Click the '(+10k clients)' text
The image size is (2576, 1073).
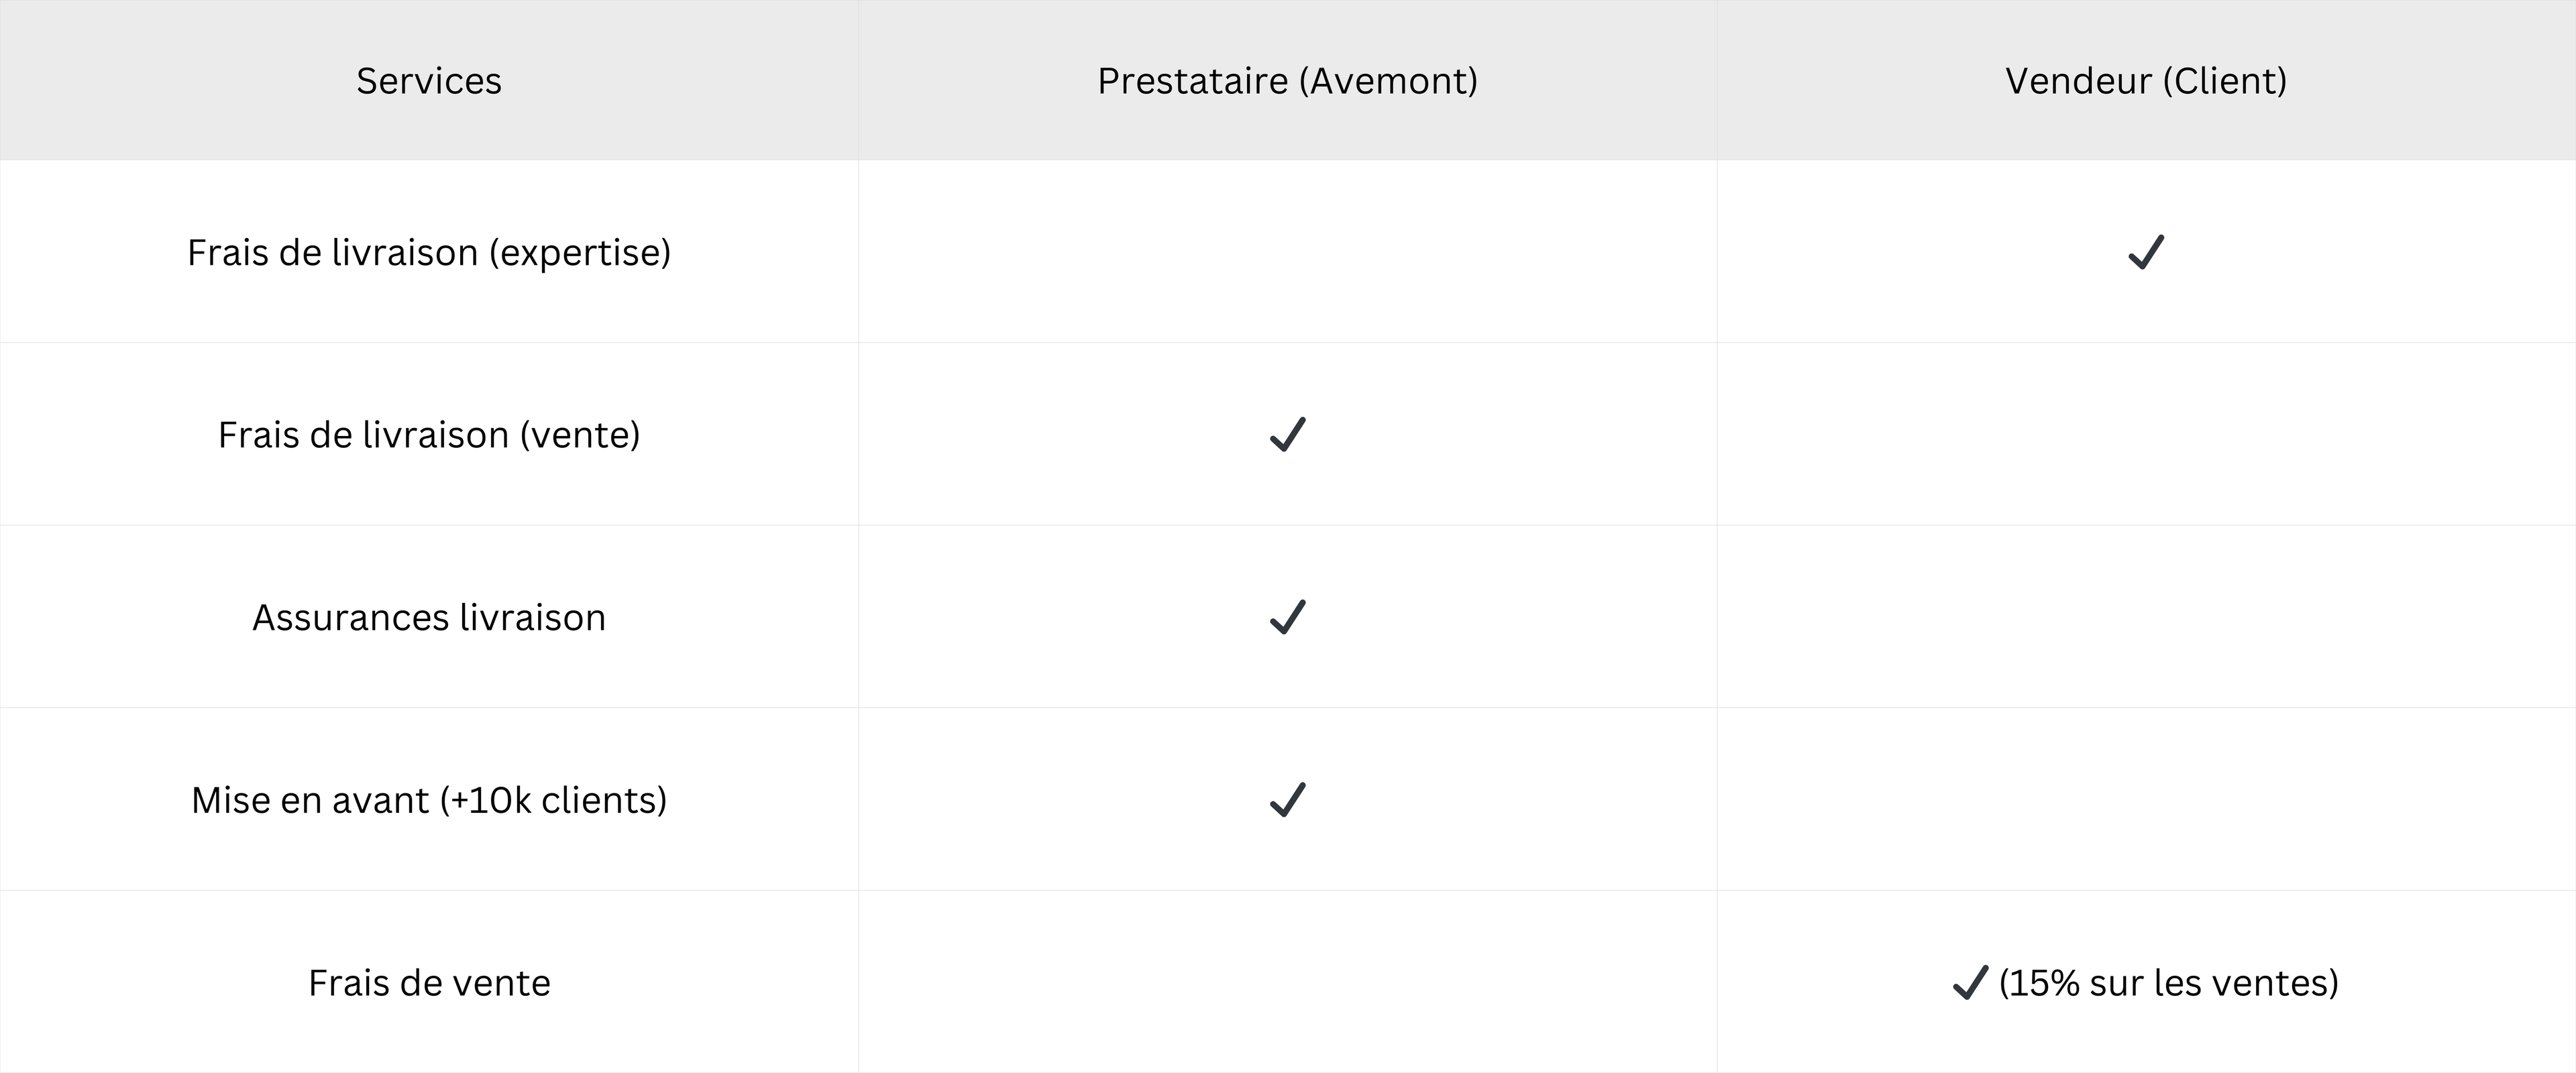554,800
